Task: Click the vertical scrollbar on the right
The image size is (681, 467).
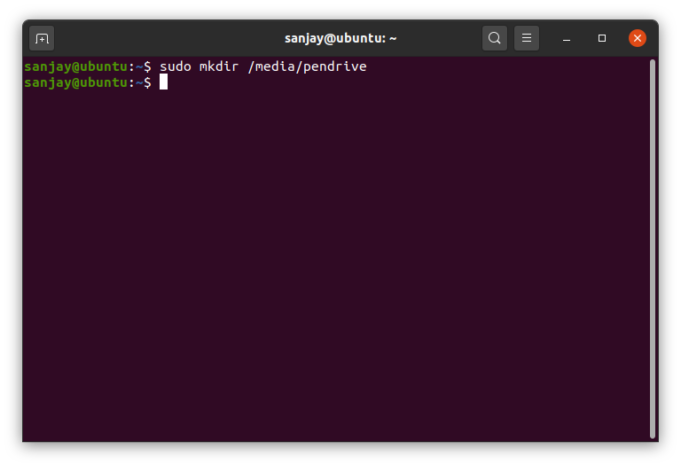Action: [652, 248]
